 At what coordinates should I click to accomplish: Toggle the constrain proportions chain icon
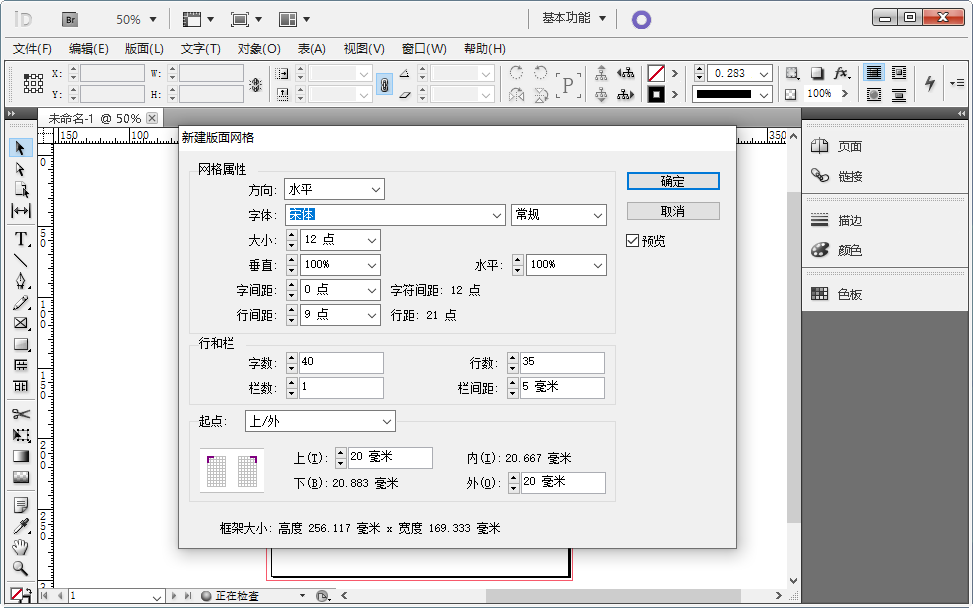(384, 84)
